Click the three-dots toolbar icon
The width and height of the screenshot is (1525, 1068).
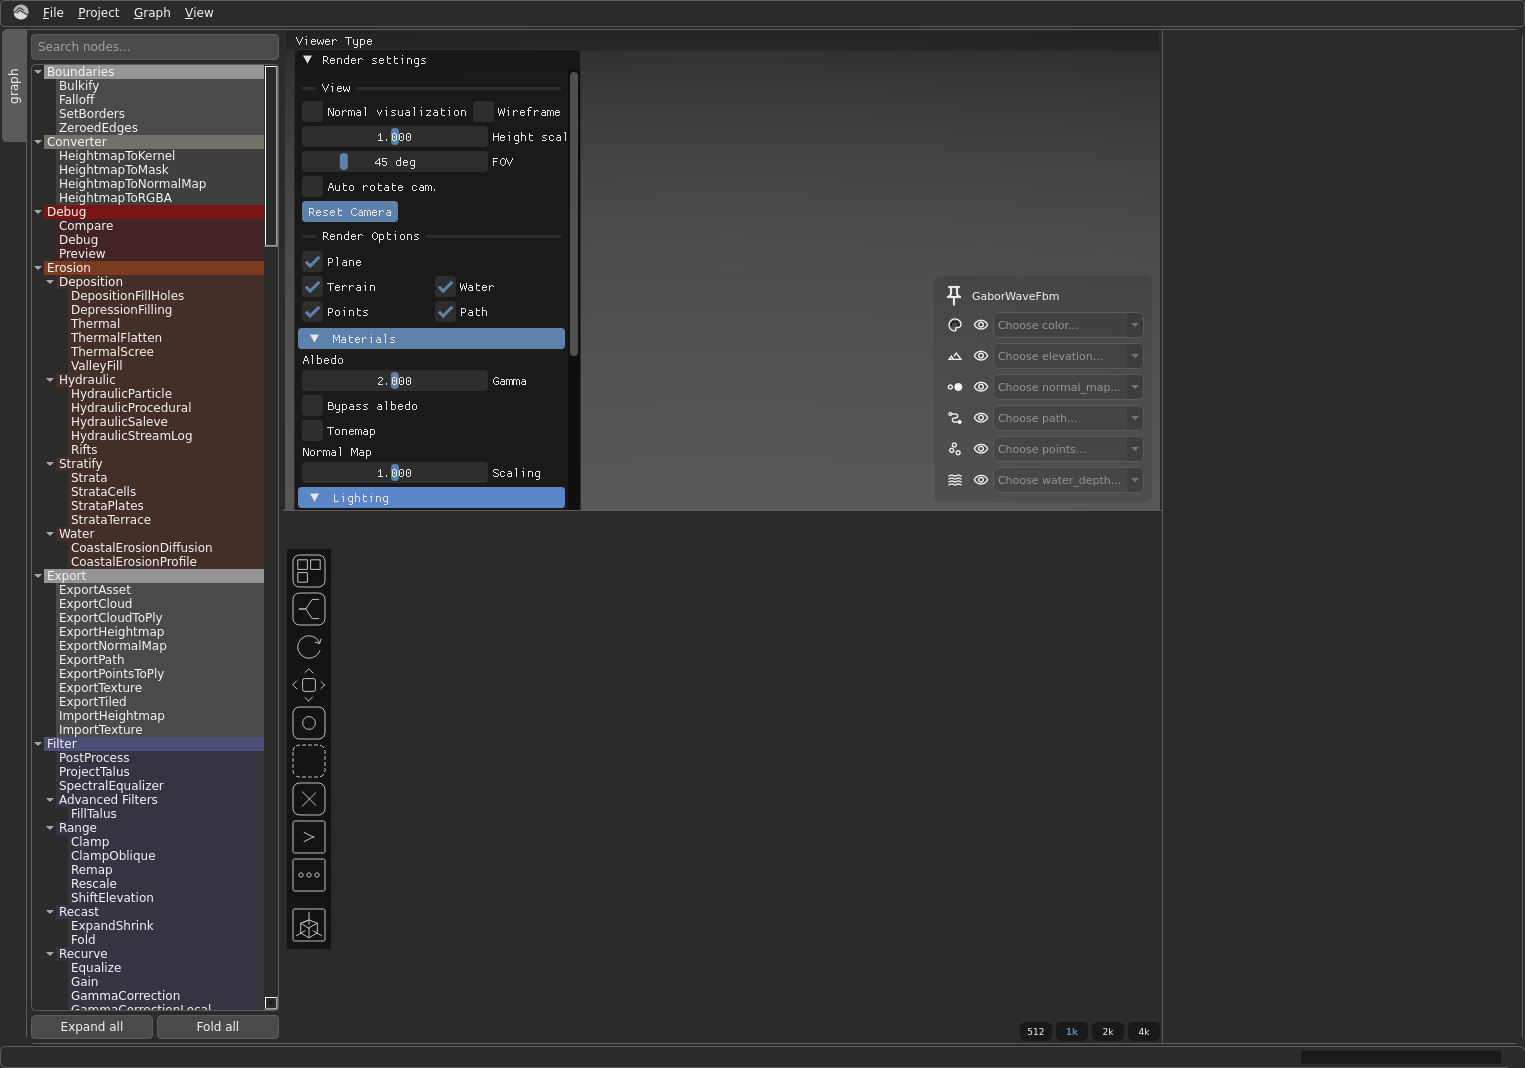click(x=309, y=875)
